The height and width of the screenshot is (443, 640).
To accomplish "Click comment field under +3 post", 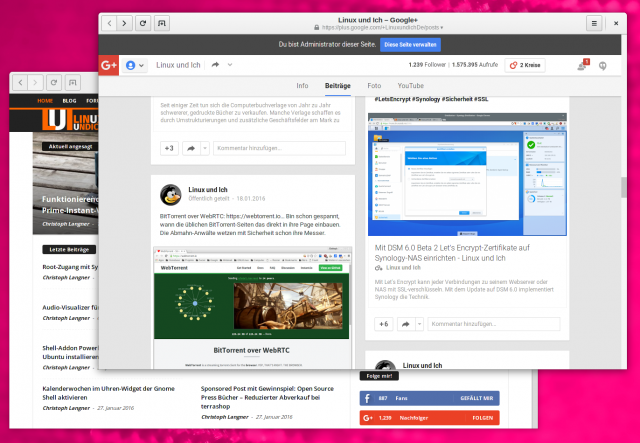I will (279, 148).
